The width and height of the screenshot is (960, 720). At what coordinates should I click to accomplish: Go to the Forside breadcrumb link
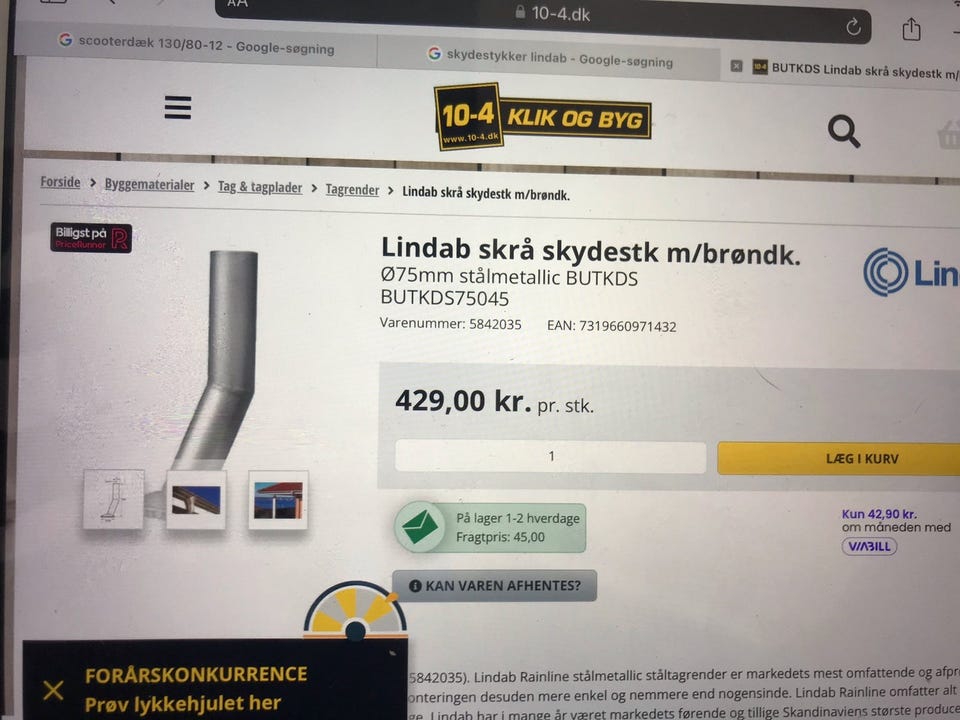(60, 182)
